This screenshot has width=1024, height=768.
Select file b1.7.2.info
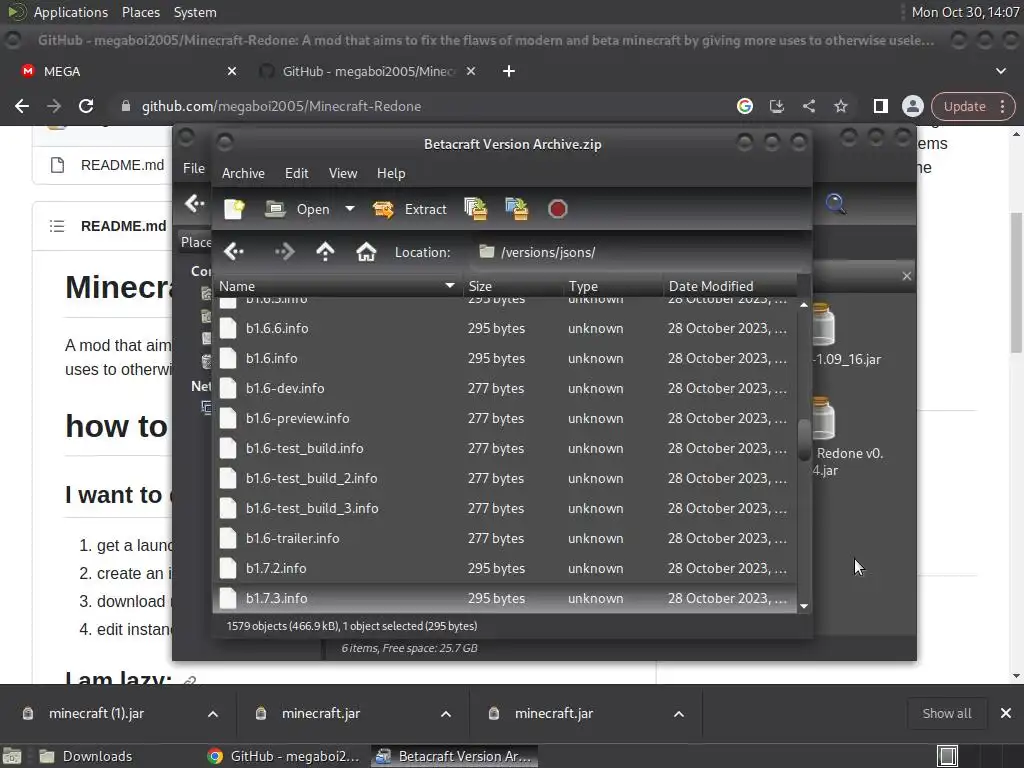[505, 568]
